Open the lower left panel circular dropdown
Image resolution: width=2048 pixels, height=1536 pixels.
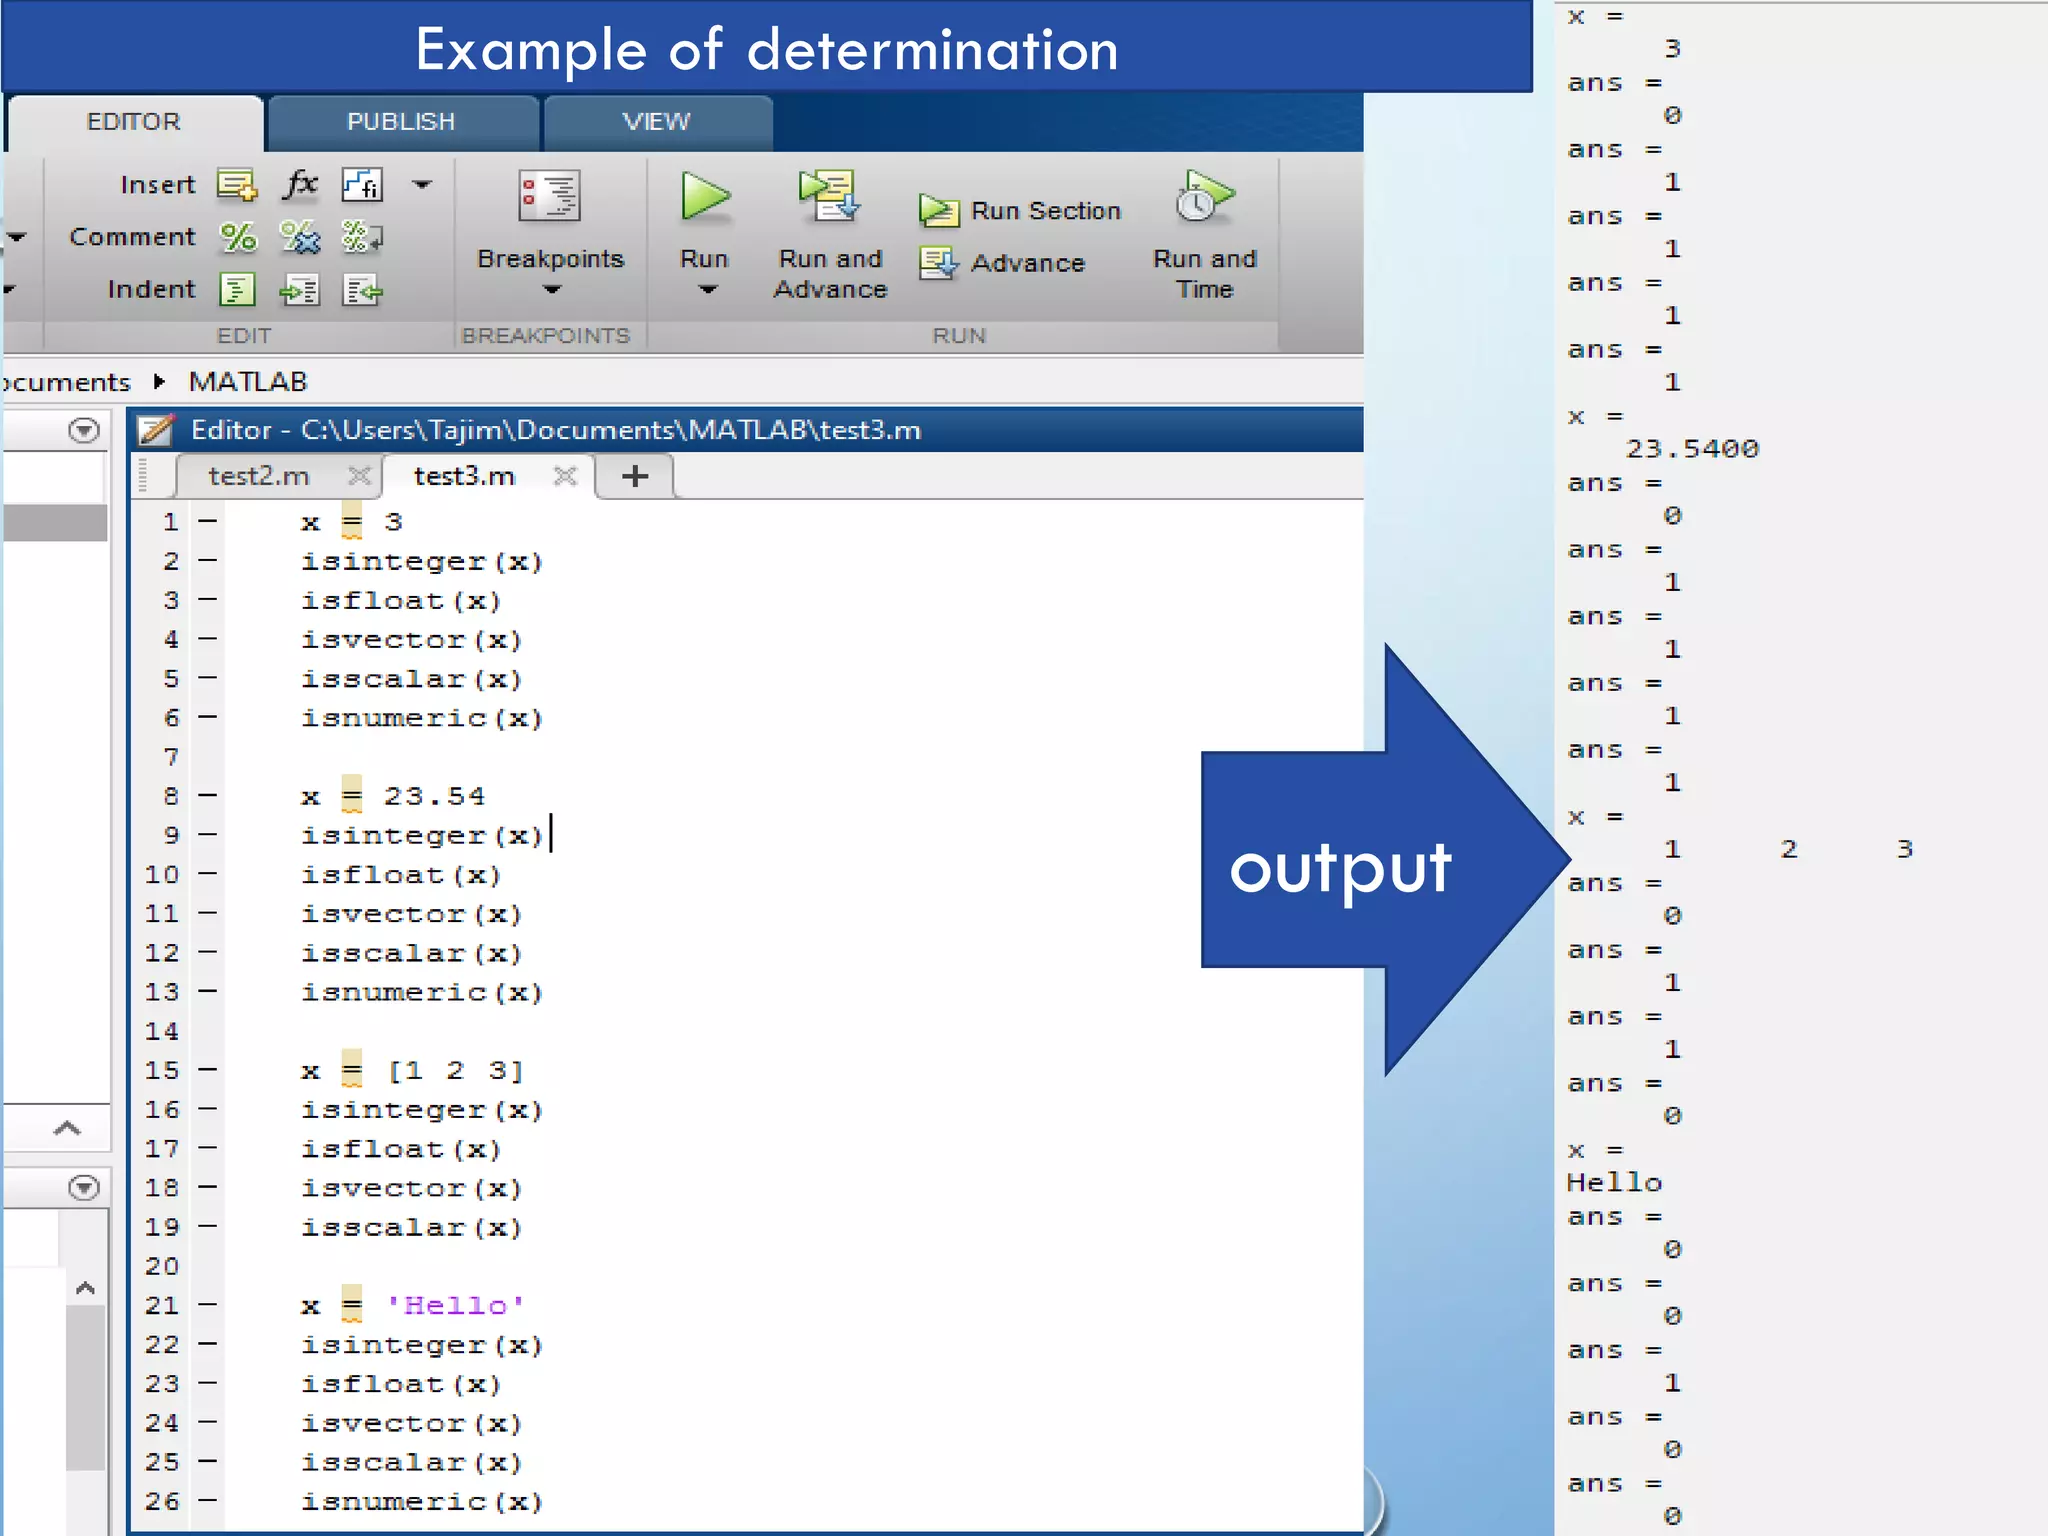tap(84, 1187)
